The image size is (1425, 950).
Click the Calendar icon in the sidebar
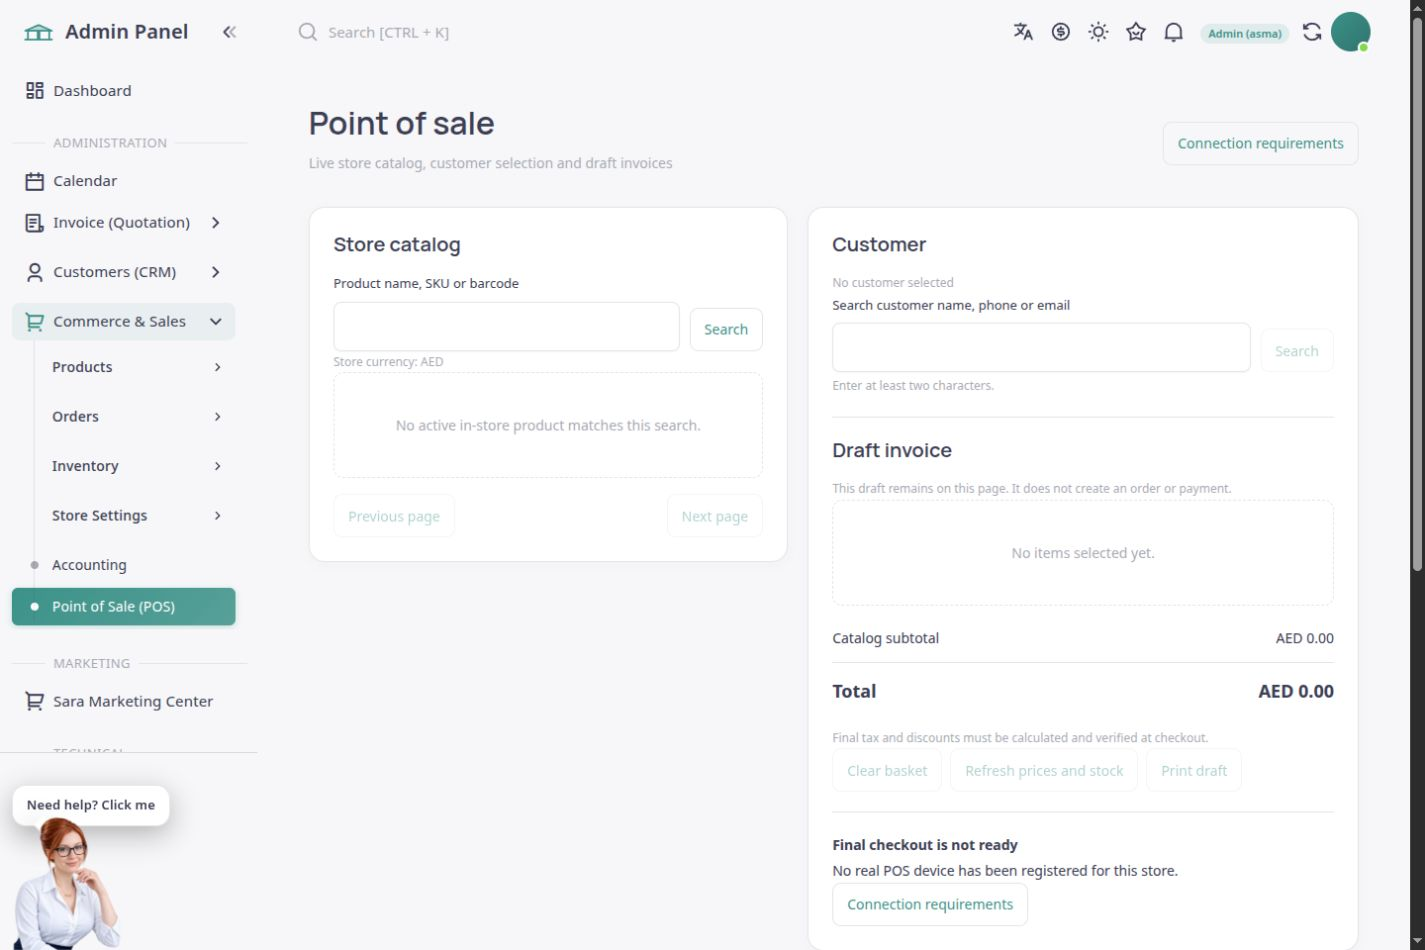[35, 181]
